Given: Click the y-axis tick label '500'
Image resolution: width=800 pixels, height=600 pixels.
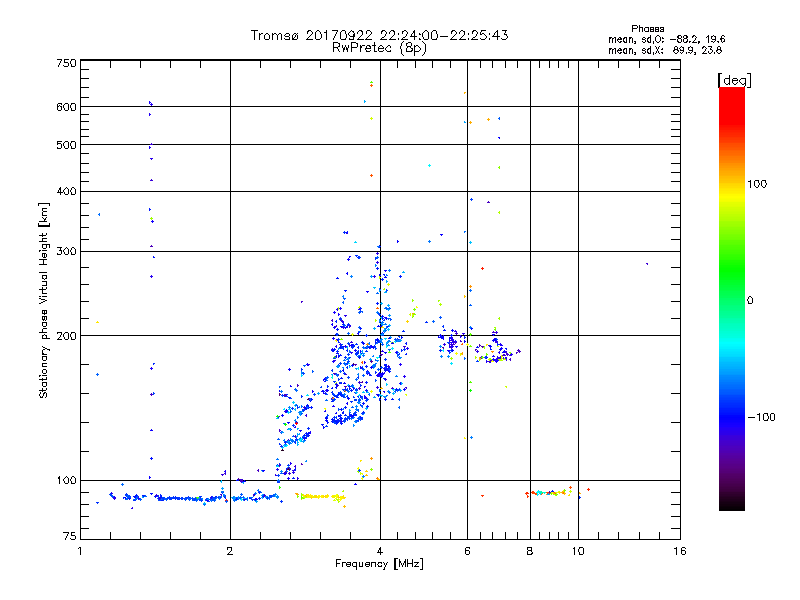Looking at the screenshot, I should click(x=66, y=145).
